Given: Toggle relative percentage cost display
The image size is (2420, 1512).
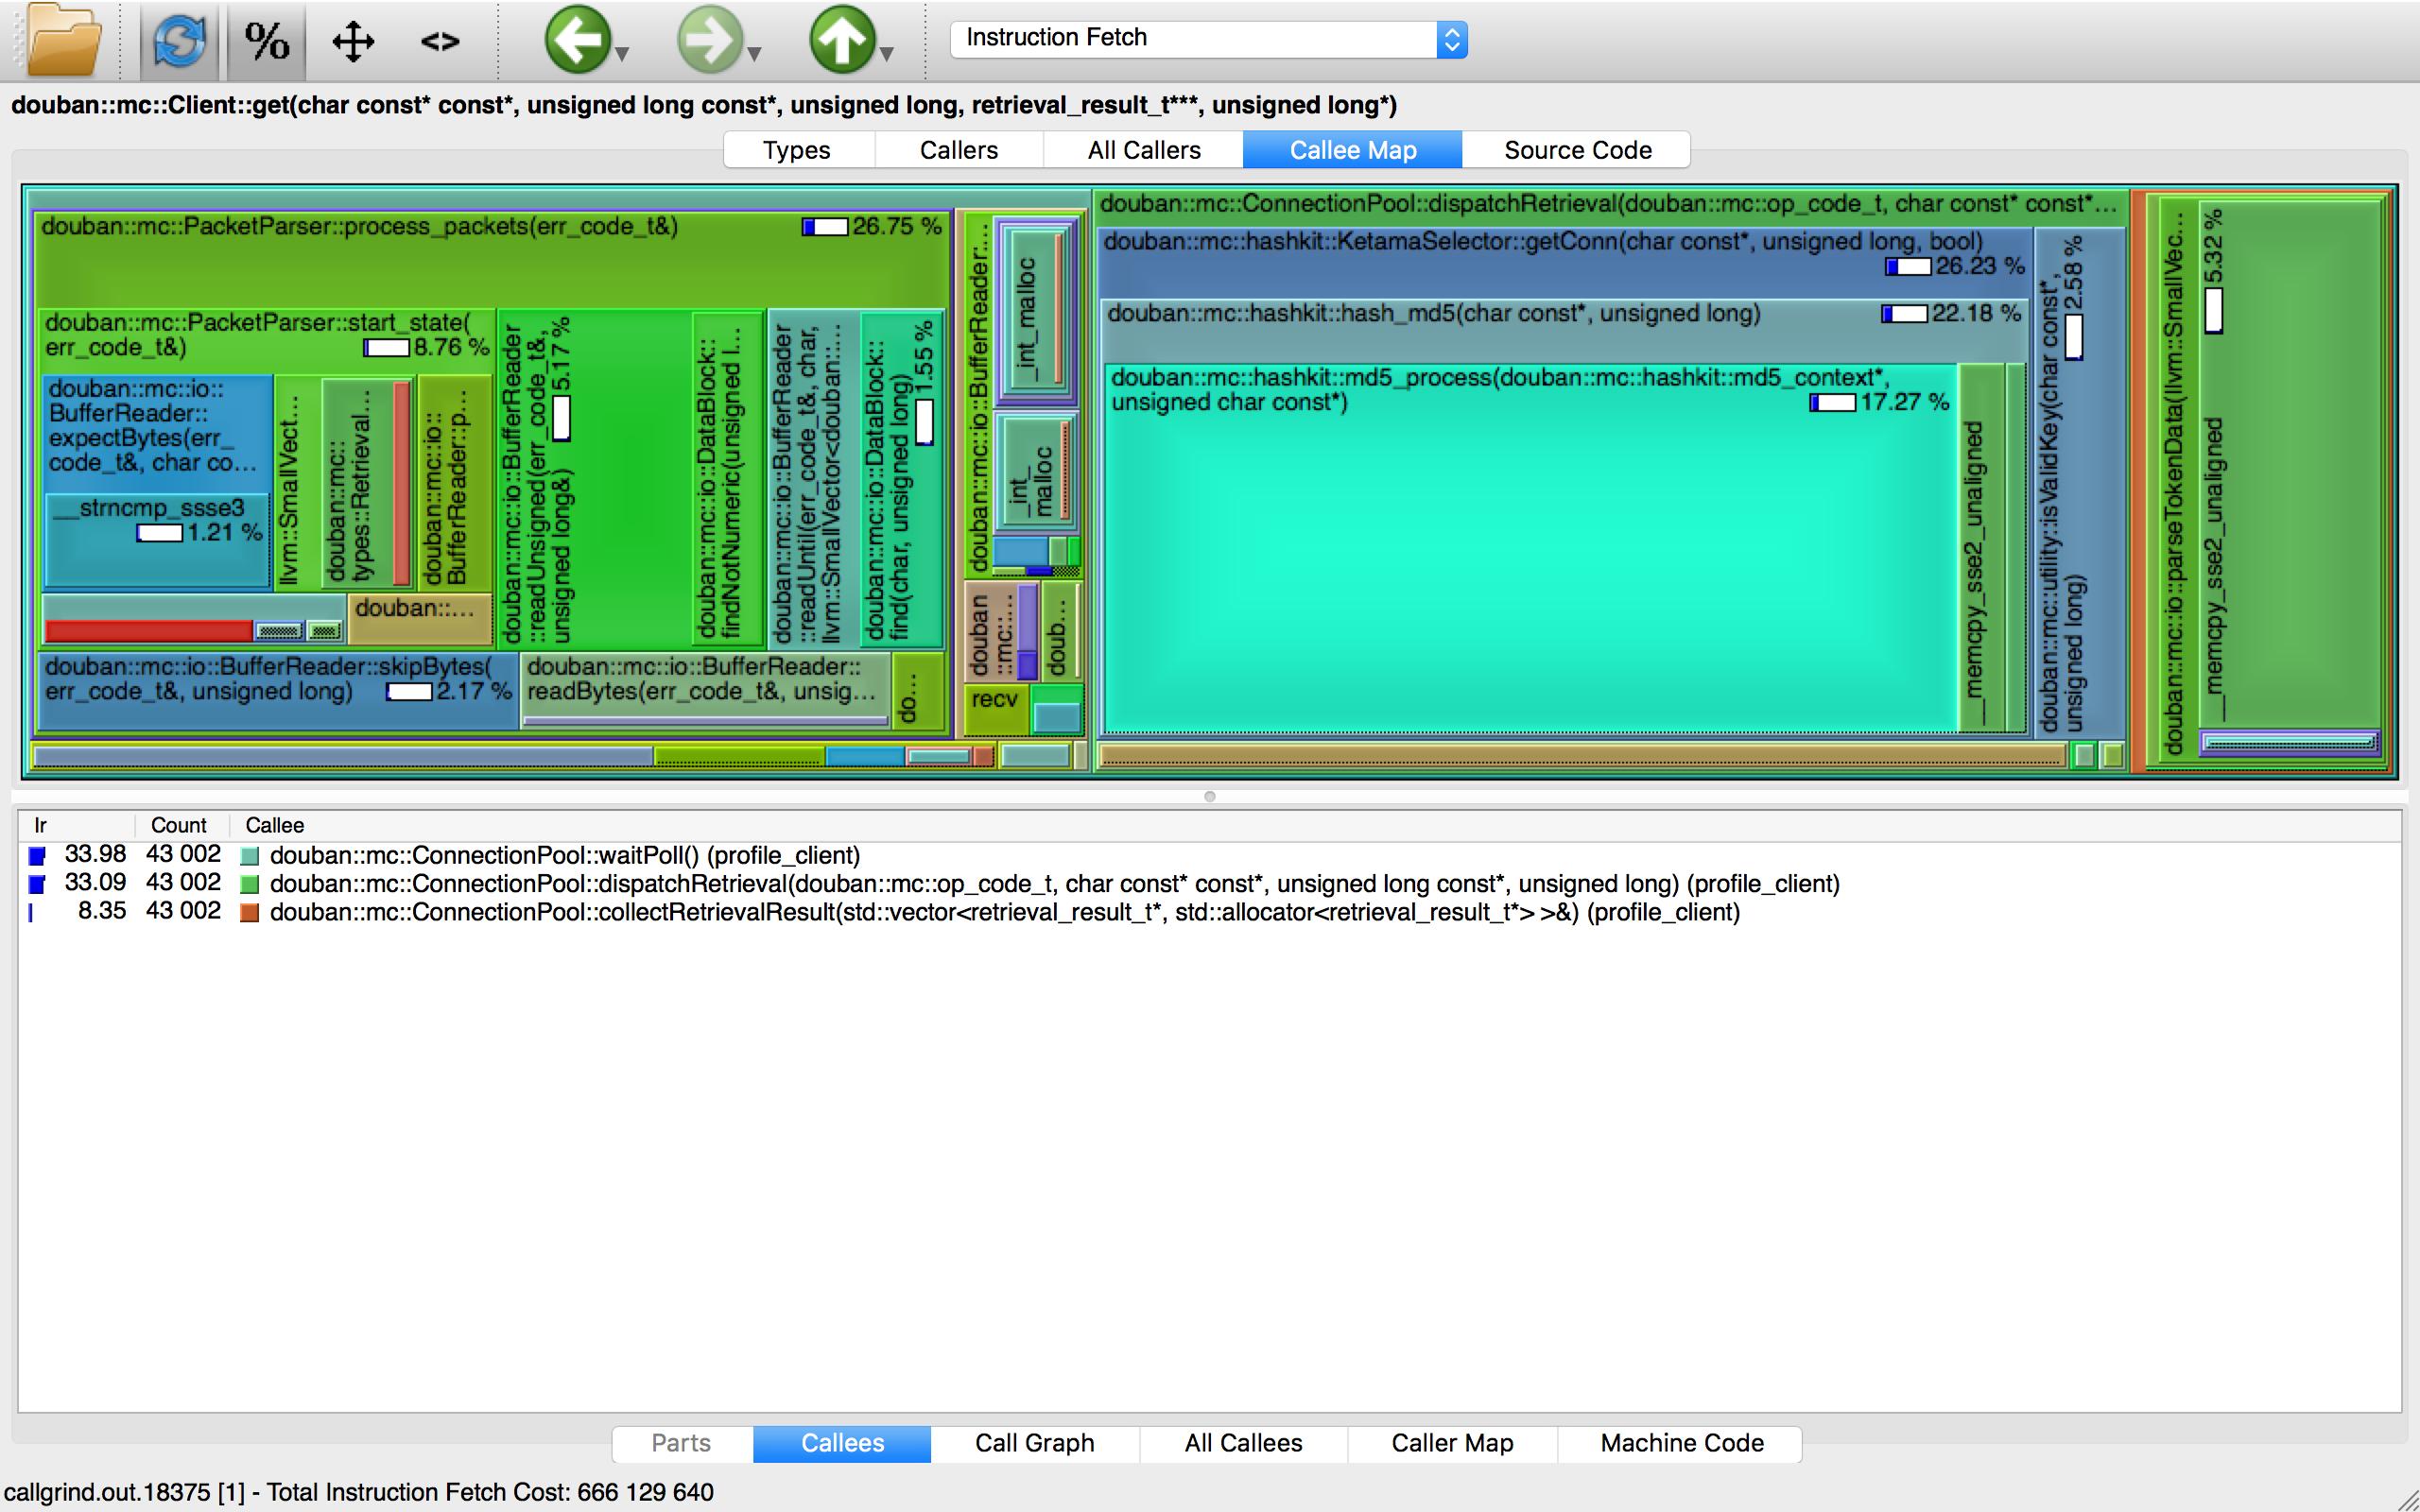Looking at the screenshot, I should click(x=266, y=41).
